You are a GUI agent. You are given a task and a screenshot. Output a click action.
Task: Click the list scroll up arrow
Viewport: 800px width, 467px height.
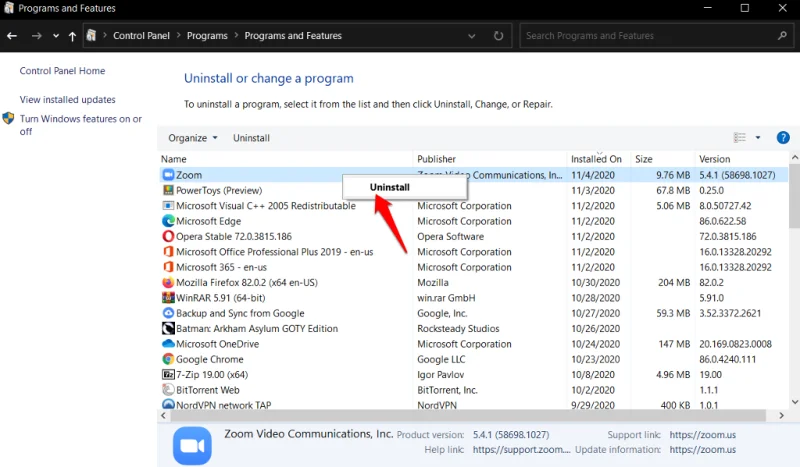(x=794, y=157)
